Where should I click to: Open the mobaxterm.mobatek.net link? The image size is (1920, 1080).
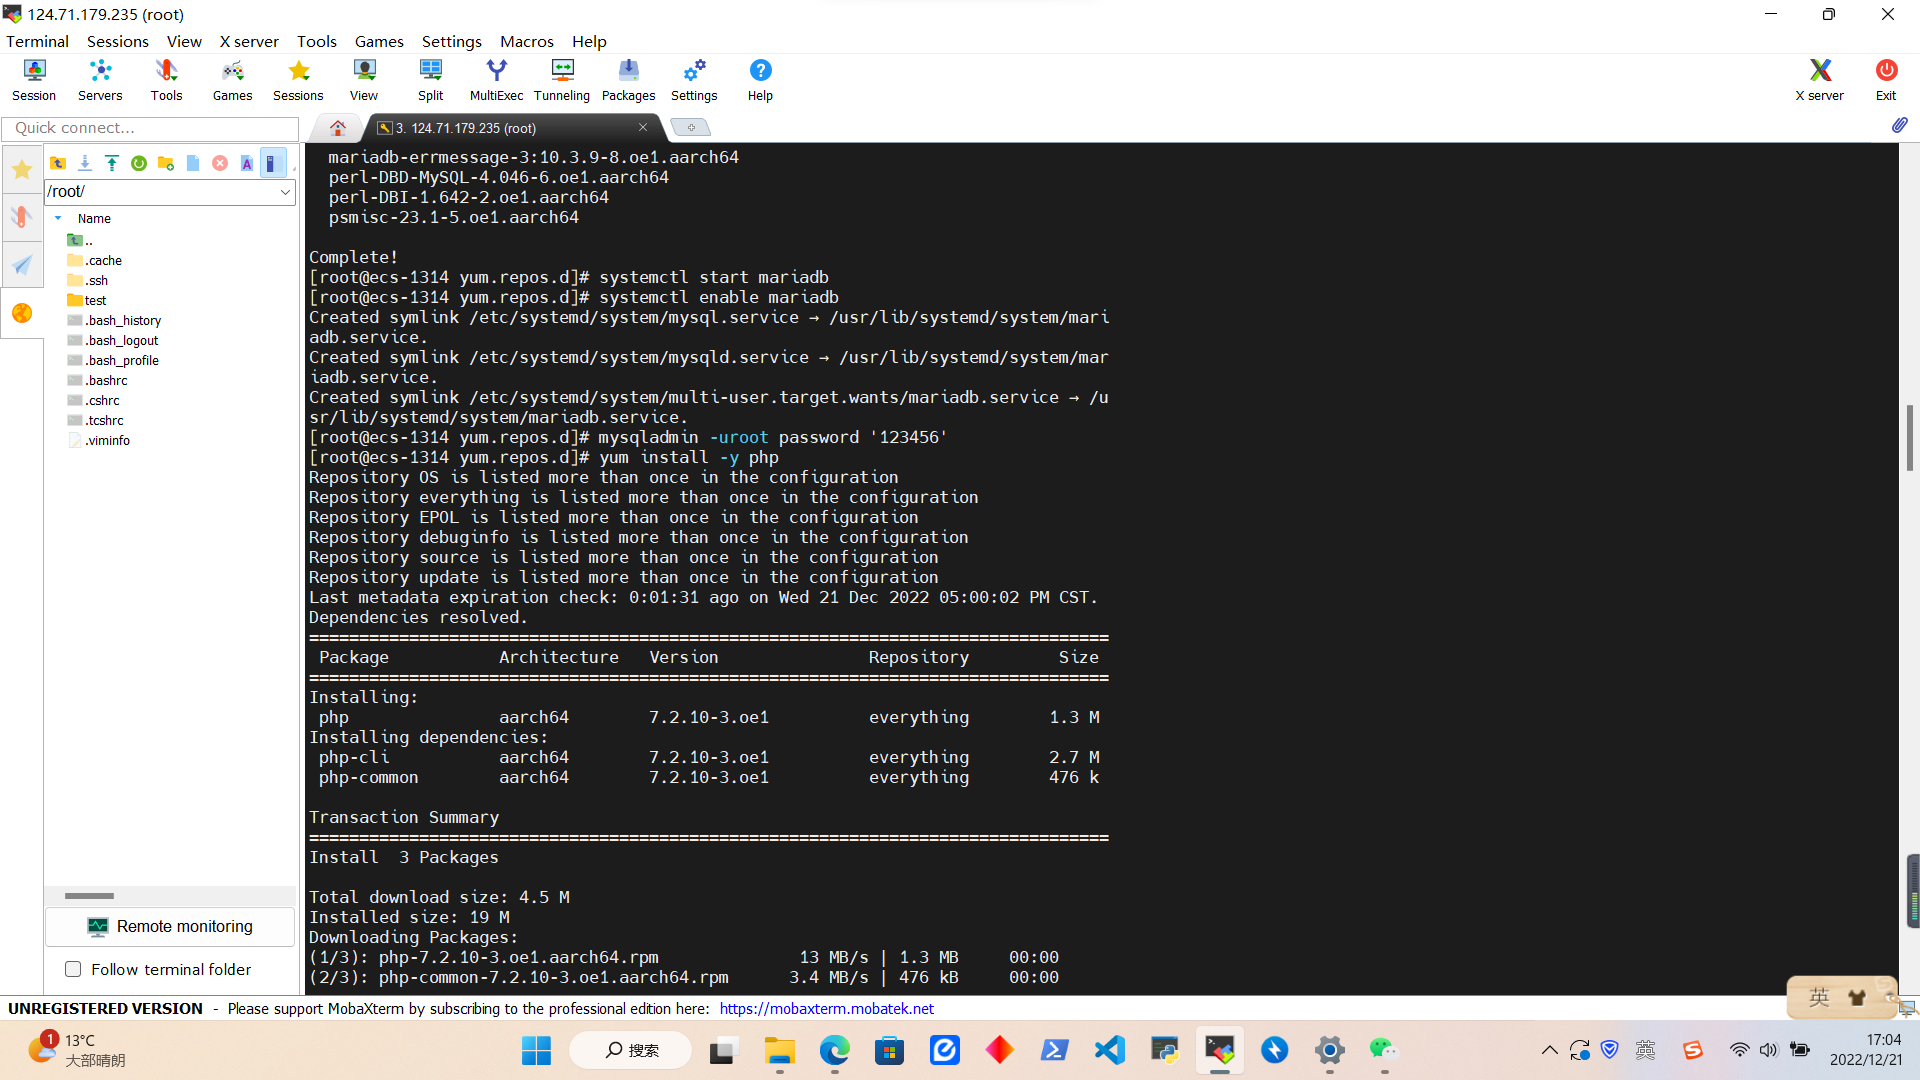pos(826,1008)
